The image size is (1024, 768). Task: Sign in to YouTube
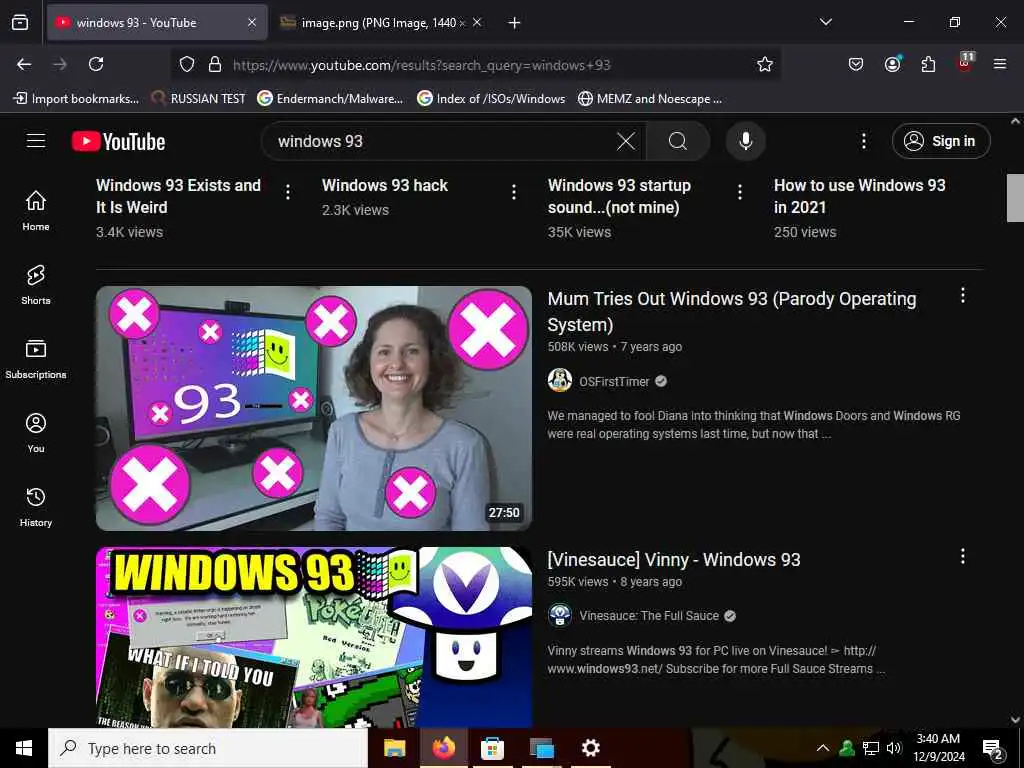coord(941,141)
